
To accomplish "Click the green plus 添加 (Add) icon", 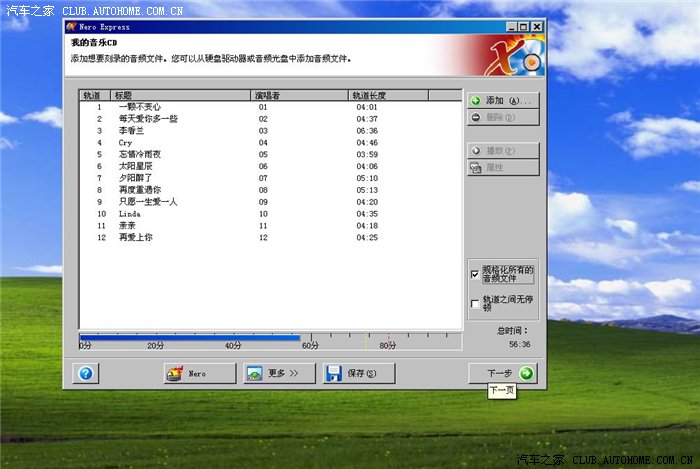I will pos(476,101).
